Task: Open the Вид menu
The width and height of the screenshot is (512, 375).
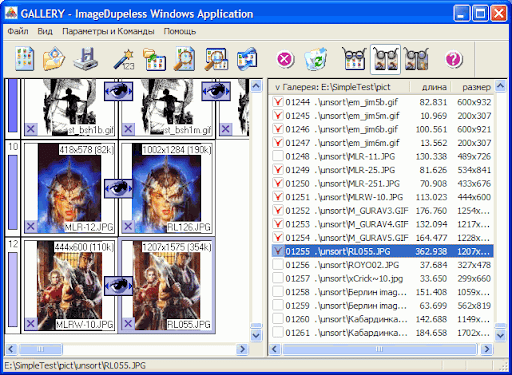Action: (x=45, y=31)
